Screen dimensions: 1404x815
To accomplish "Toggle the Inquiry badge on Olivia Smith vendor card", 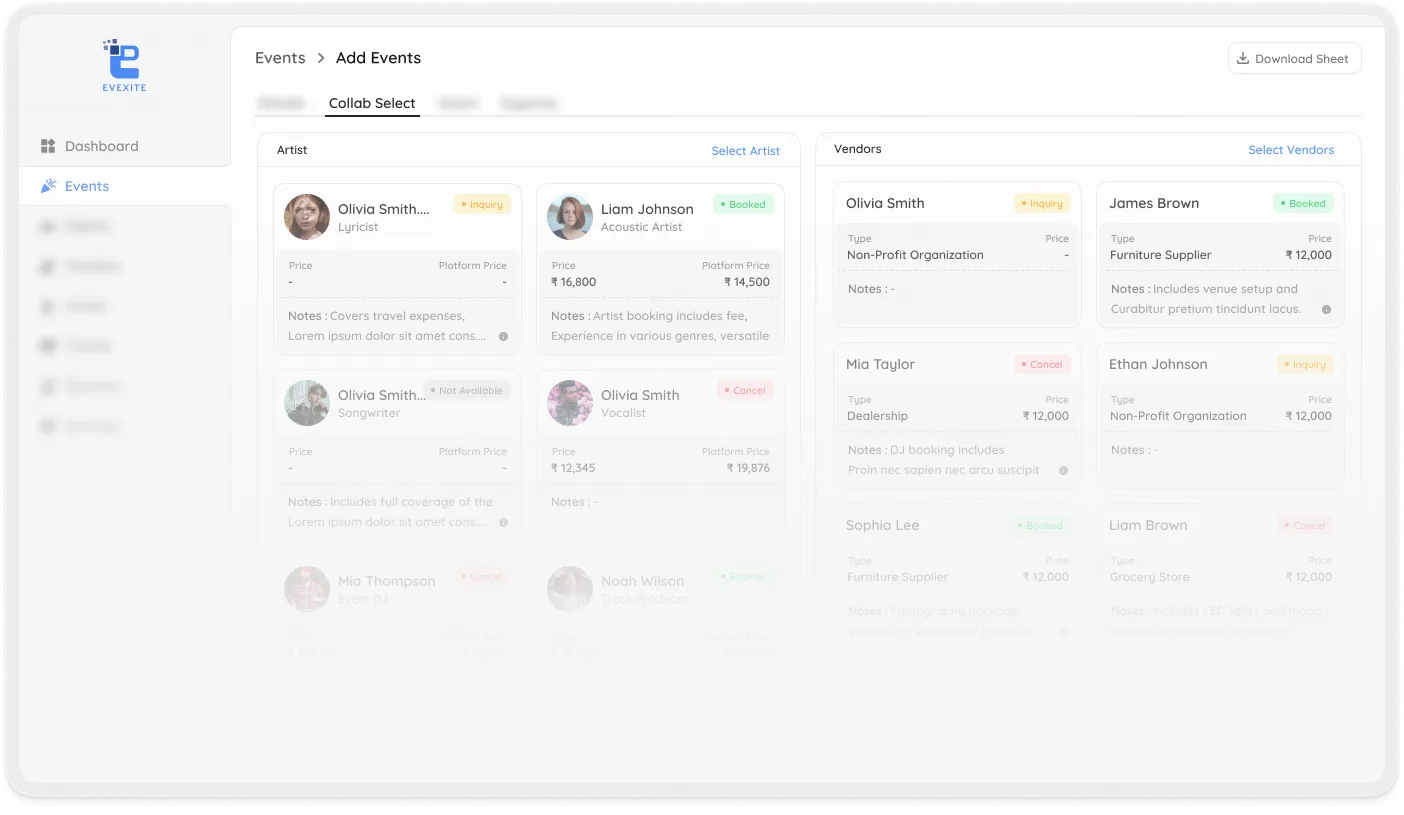I will tap(1042, 203).
